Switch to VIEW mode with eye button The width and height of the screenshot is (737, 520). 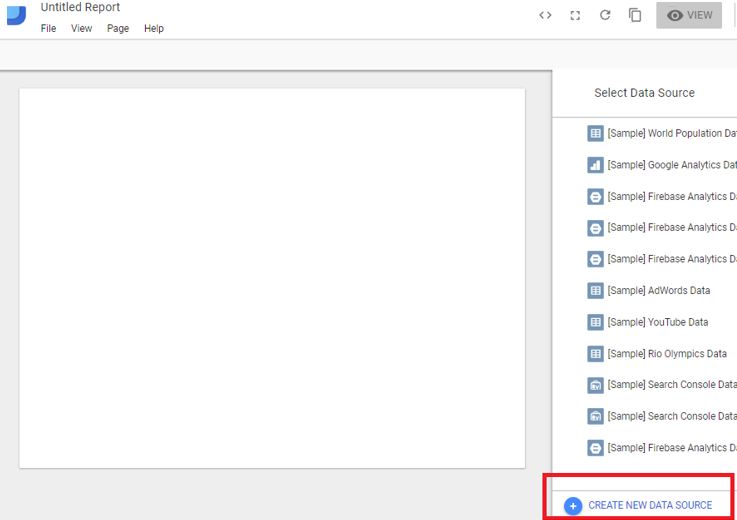[x=689, y=15]
